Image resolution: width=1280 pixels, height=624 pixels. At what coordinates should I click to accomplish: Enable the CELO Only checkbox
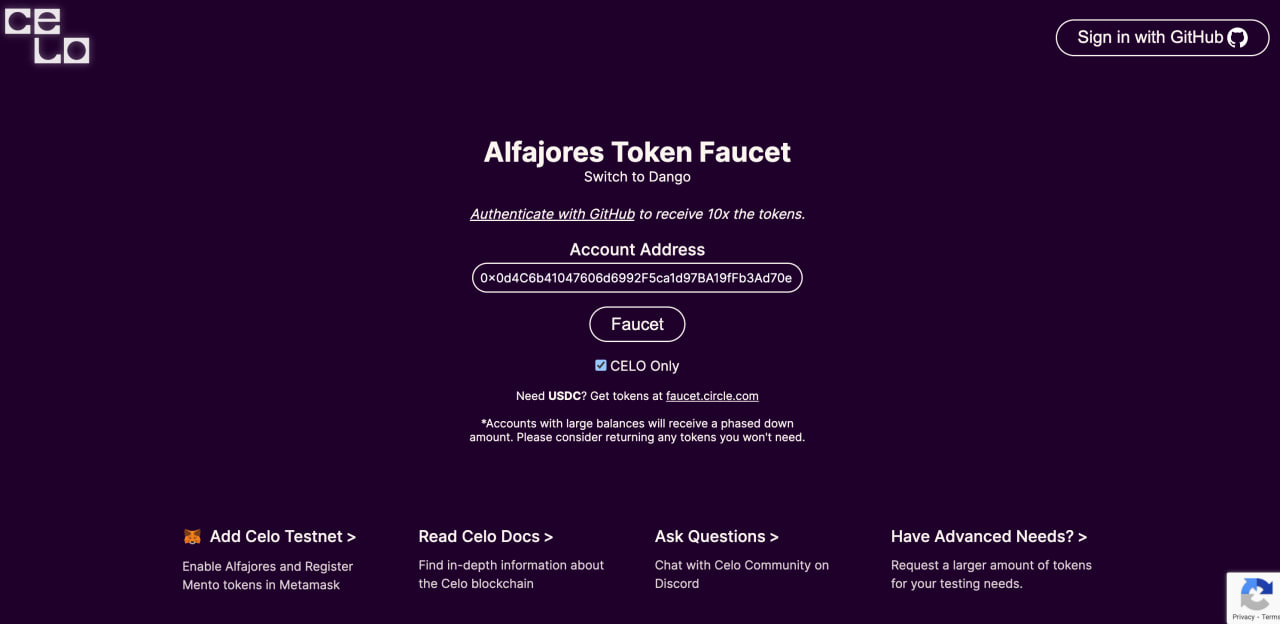600,365
